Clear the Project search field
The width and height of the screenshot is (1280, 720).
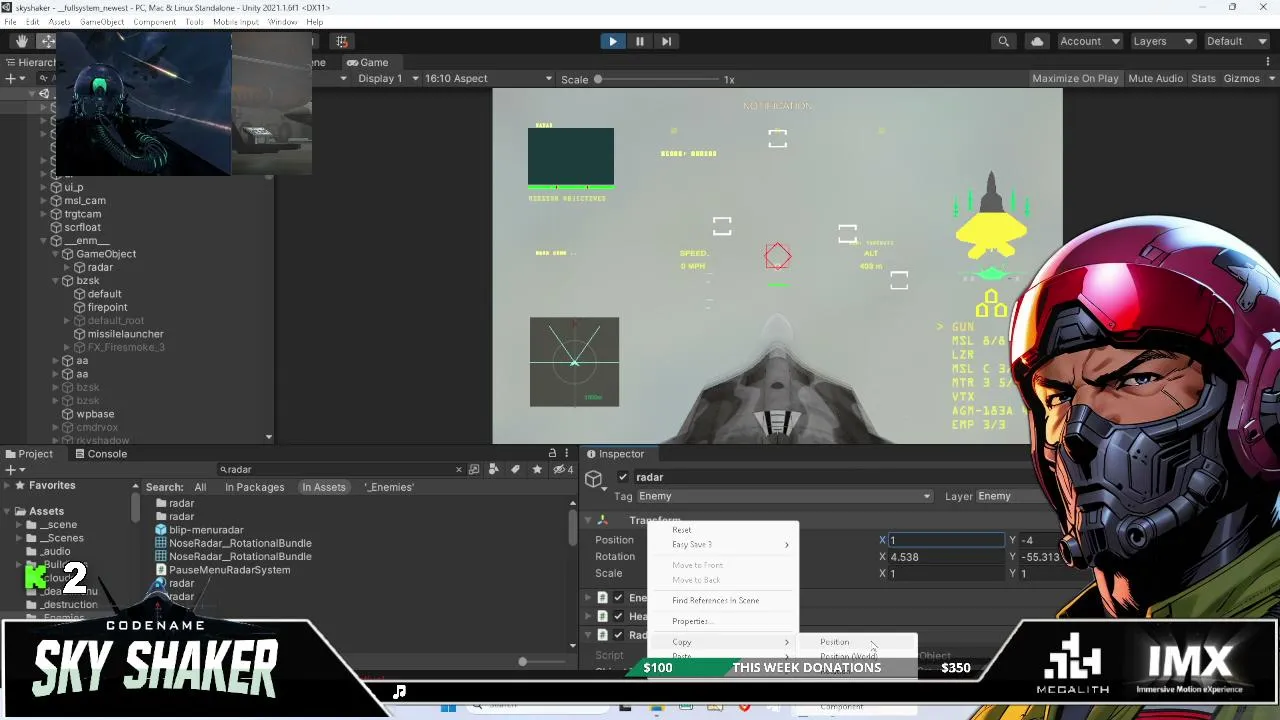click(459, 470)
